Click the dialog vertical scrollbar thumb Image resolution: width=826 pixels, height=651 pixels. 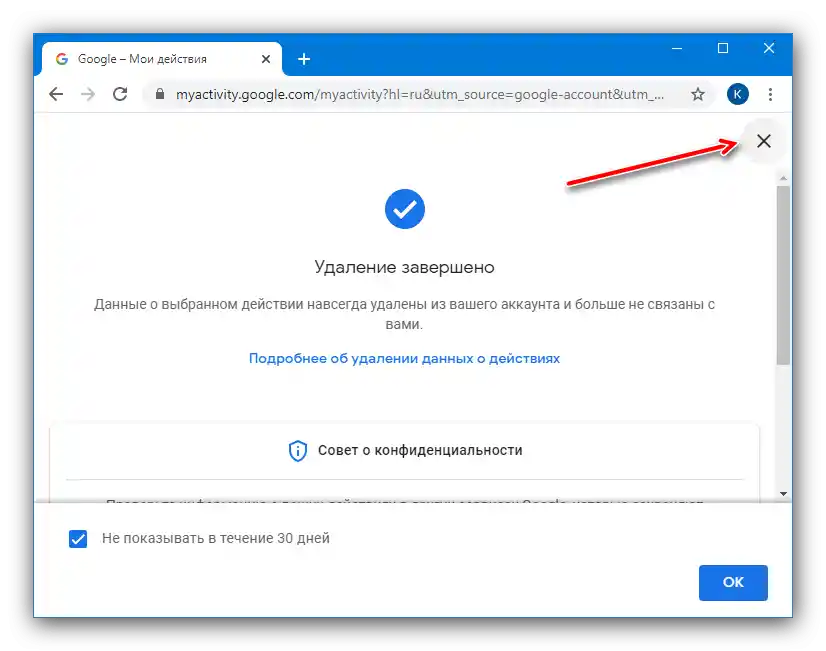click(783, 274)
